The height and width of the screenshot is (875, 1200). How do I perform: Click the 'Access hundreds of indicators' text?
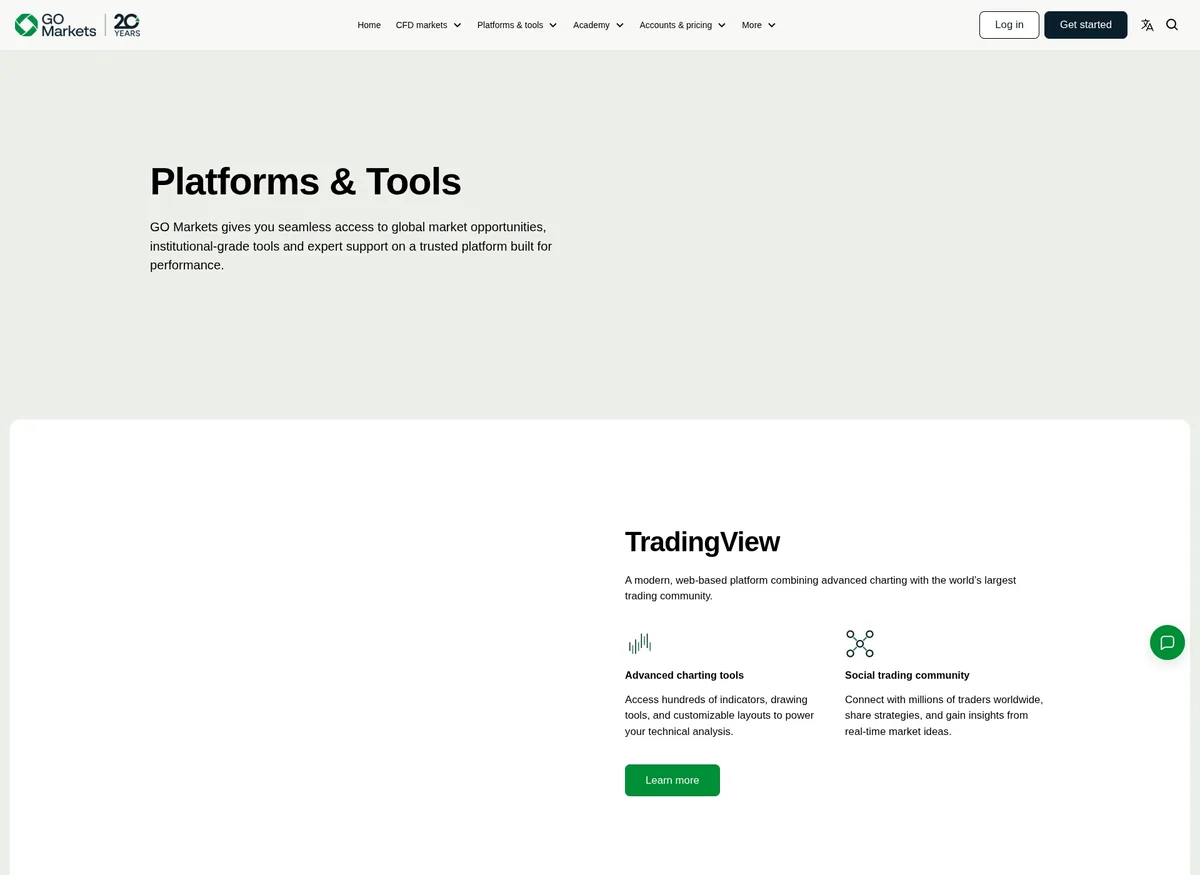tap(720, 715)
